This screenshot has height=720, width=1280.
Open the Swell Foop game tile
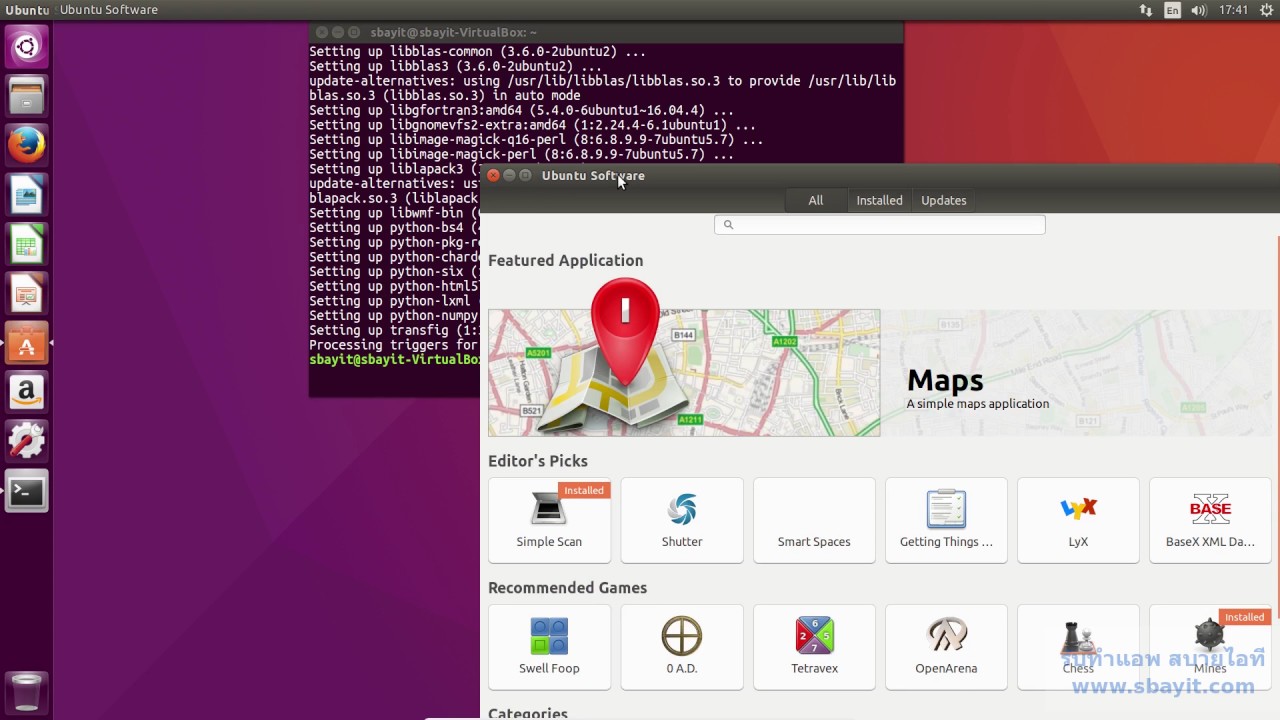click(x=549, y=647)
